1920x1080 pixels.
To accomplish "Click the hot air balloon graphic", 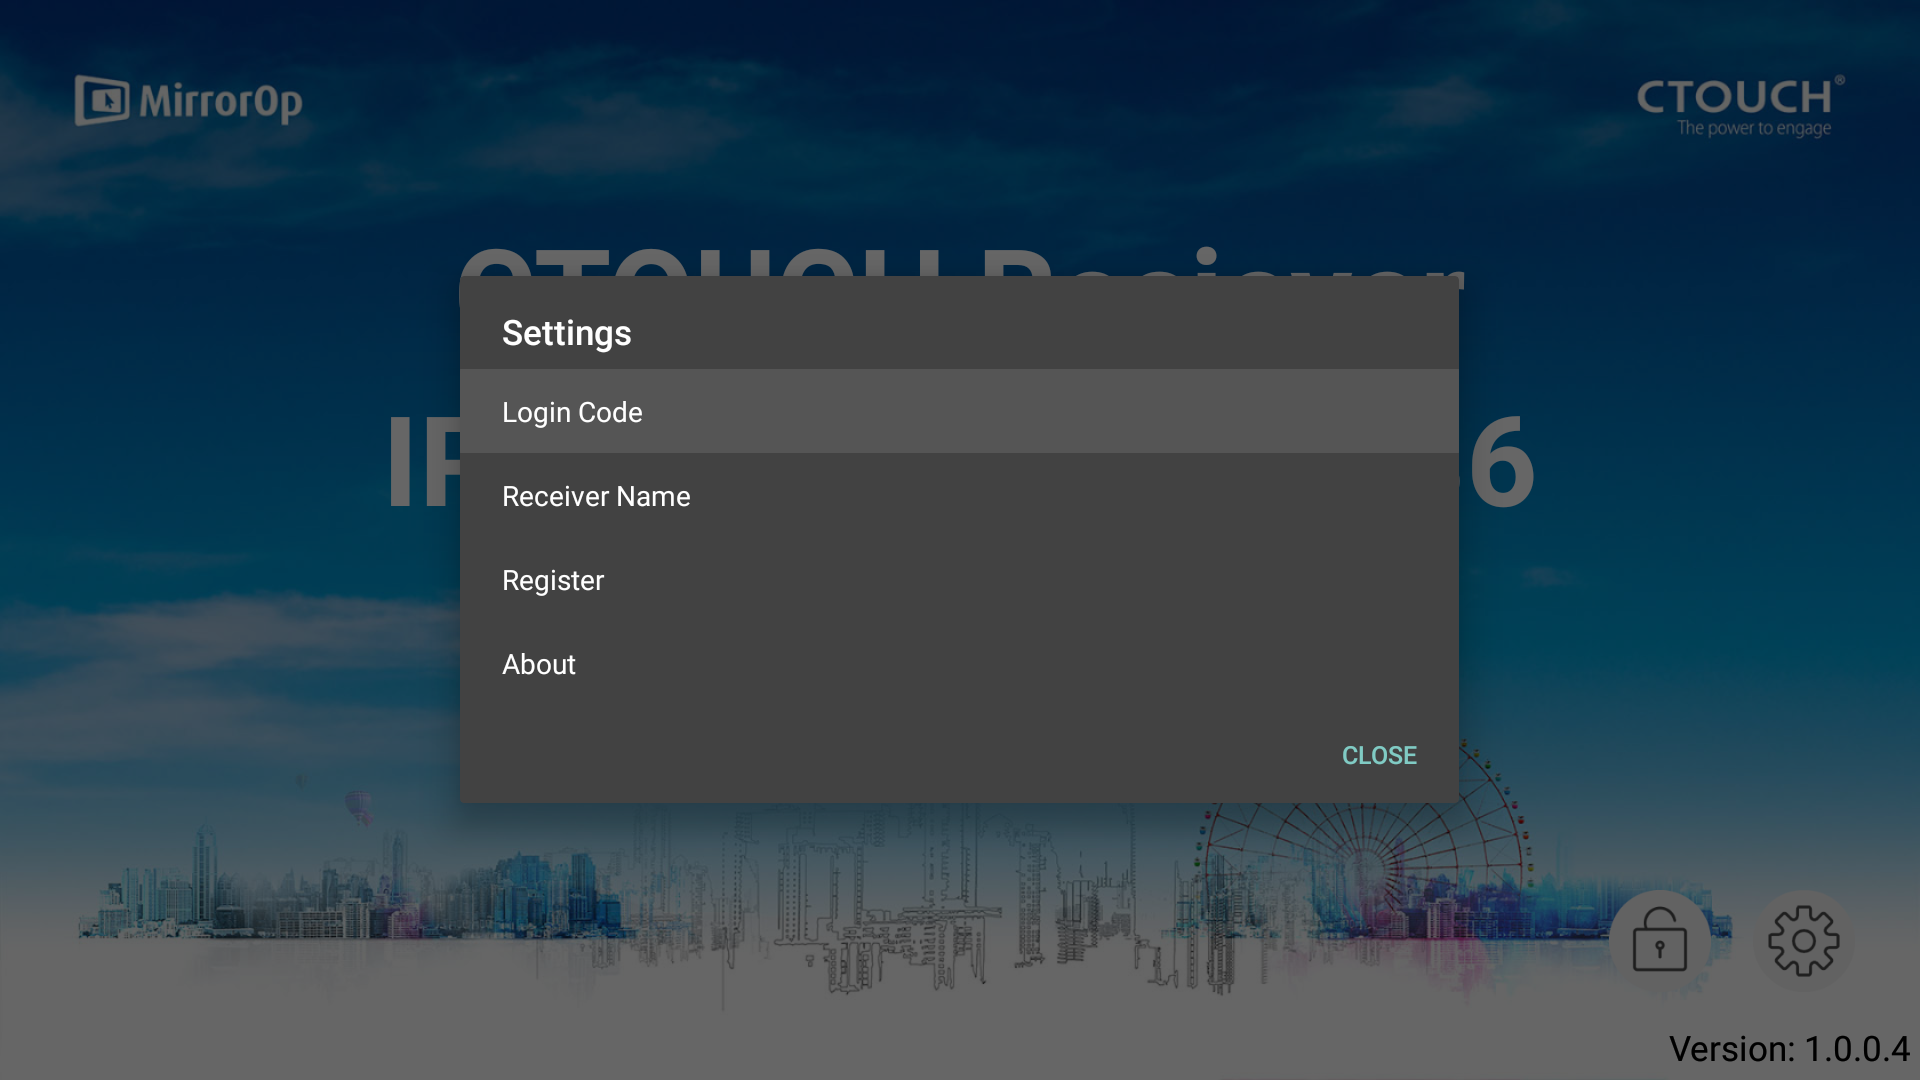I will click(x=358, y=805).
